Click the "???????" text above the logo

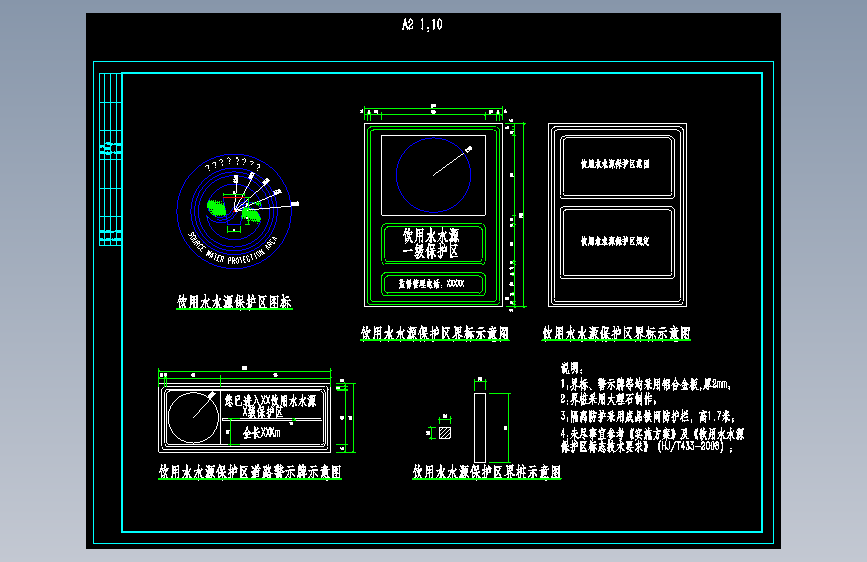click(233, 163)
